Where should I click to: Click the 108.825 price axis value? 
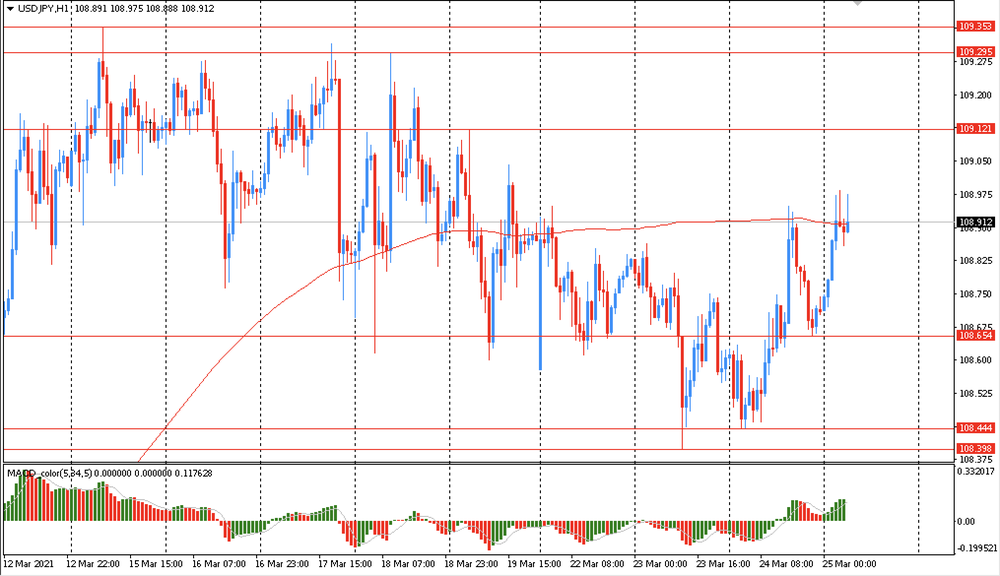coord(976,261)
